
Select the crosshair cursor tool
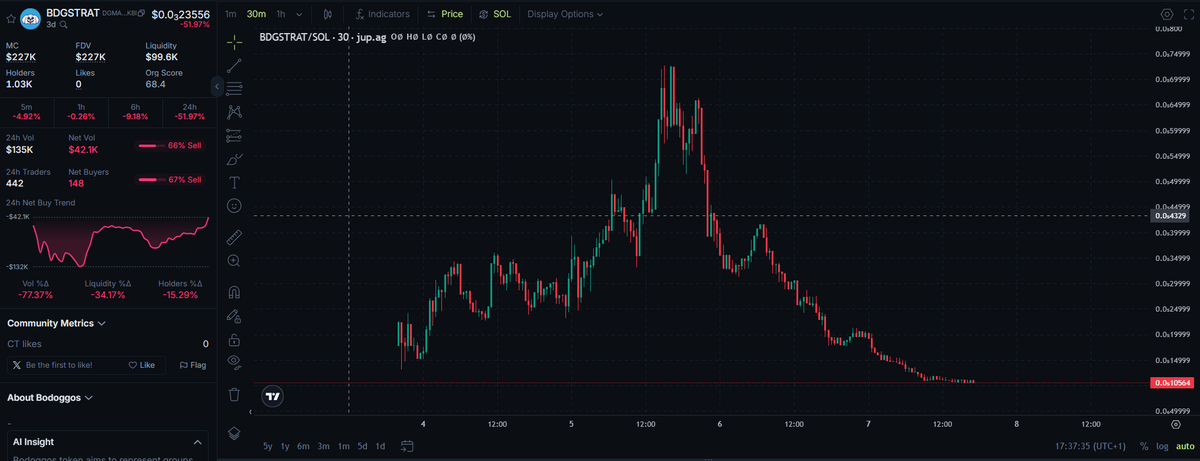pyautogui.click(x=234, y=42)
